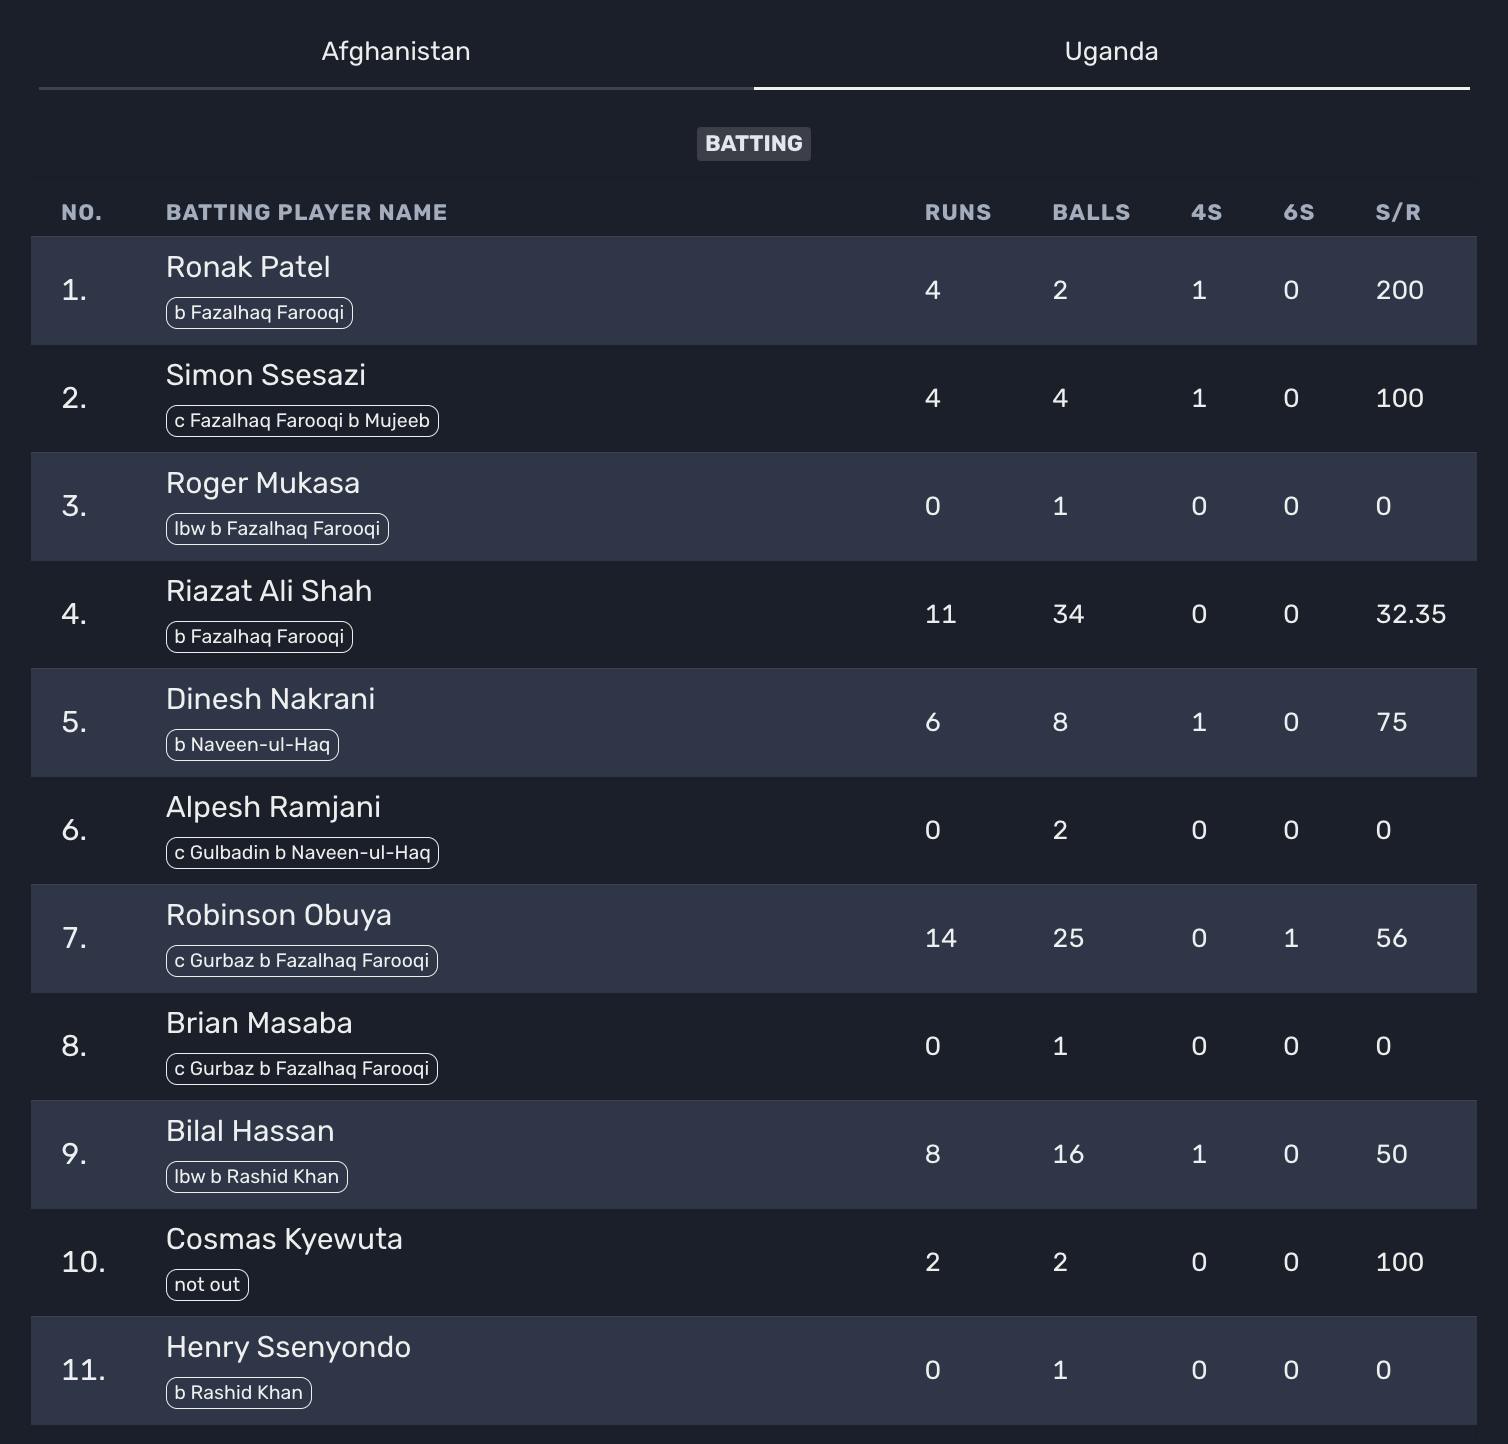Click the BALLS column header
The width and height of the screenshot is (1508, 1444).
pyautogui.click(x=1090, y=212)
